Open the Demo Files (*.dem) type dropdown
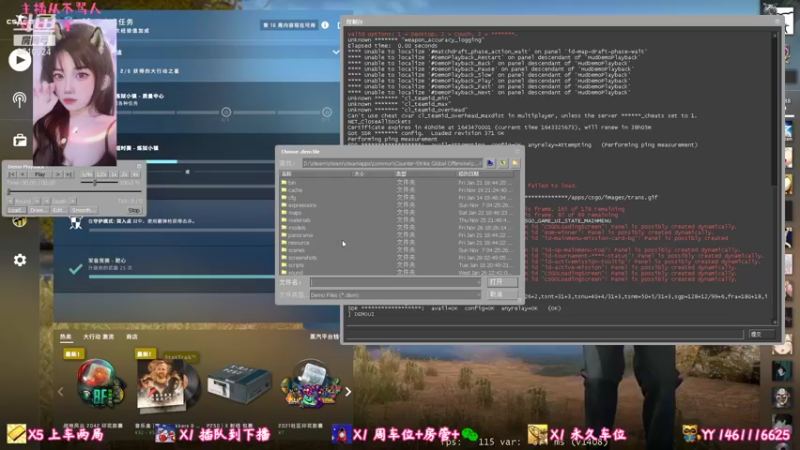Screen dimensions: 800x450 395,295
